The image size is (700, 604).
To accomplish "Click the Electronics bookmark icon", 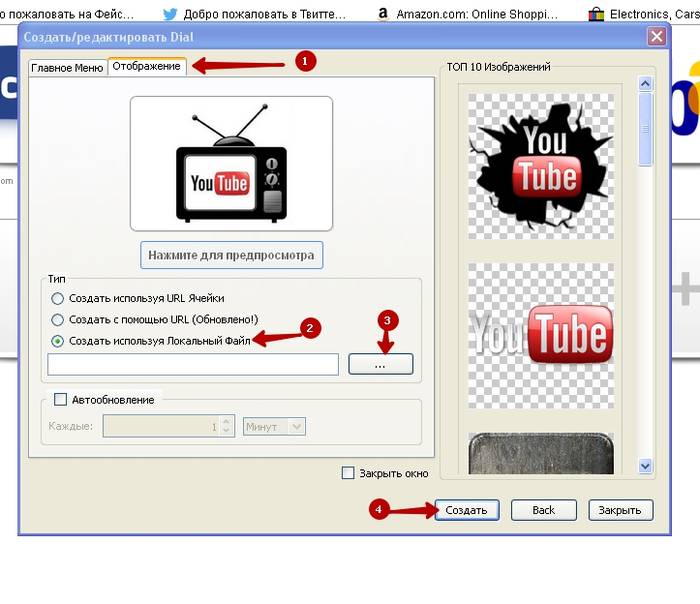I will point(596,13).
